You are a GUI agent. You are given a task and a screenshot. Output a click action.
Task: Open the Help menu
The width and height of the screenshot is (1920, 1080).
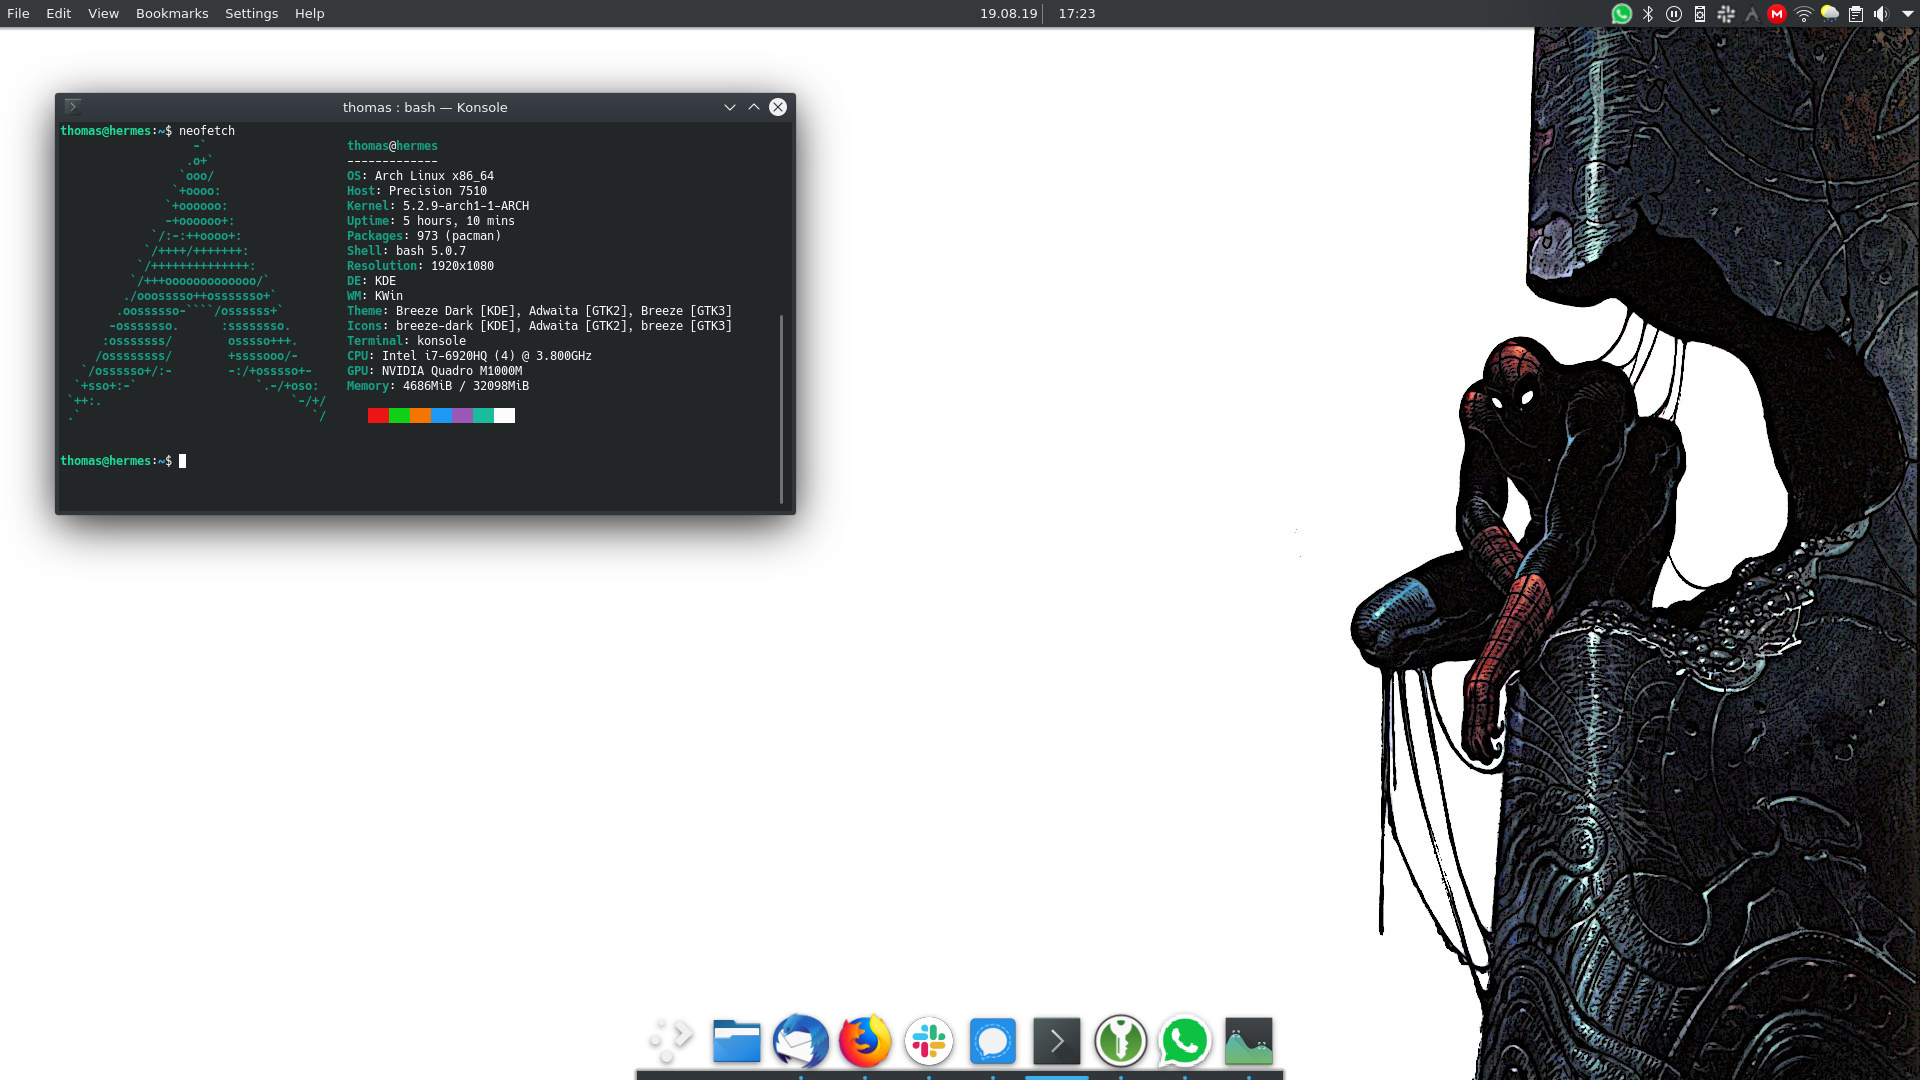pyautogui.click(x=310, y=14)
